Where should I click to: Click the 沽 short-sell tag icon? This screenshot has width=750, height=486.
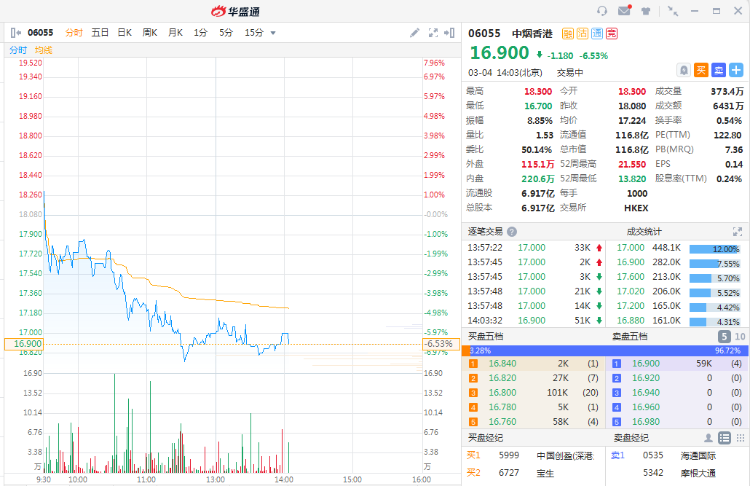pyautogui.click(x=582, y=33)
